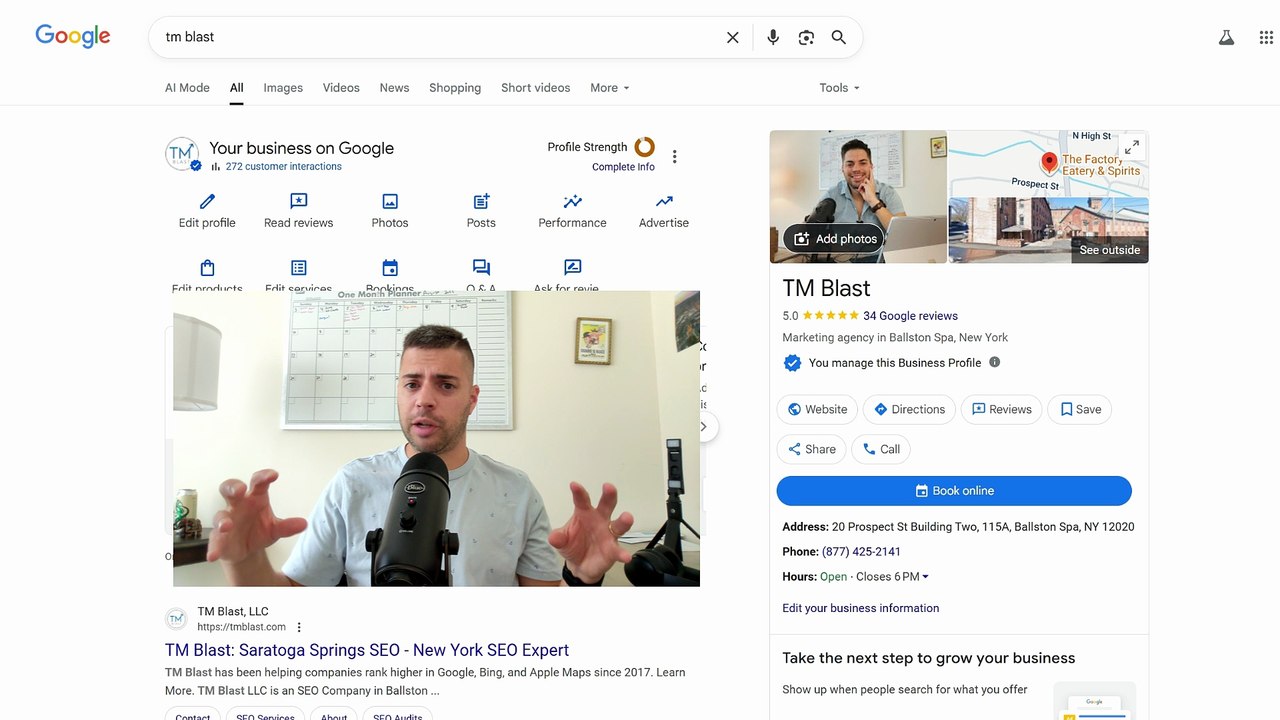View Performance chart icon
This screenshot has width=1280, height=720.
pyautogui.click(x=572, y=201)
